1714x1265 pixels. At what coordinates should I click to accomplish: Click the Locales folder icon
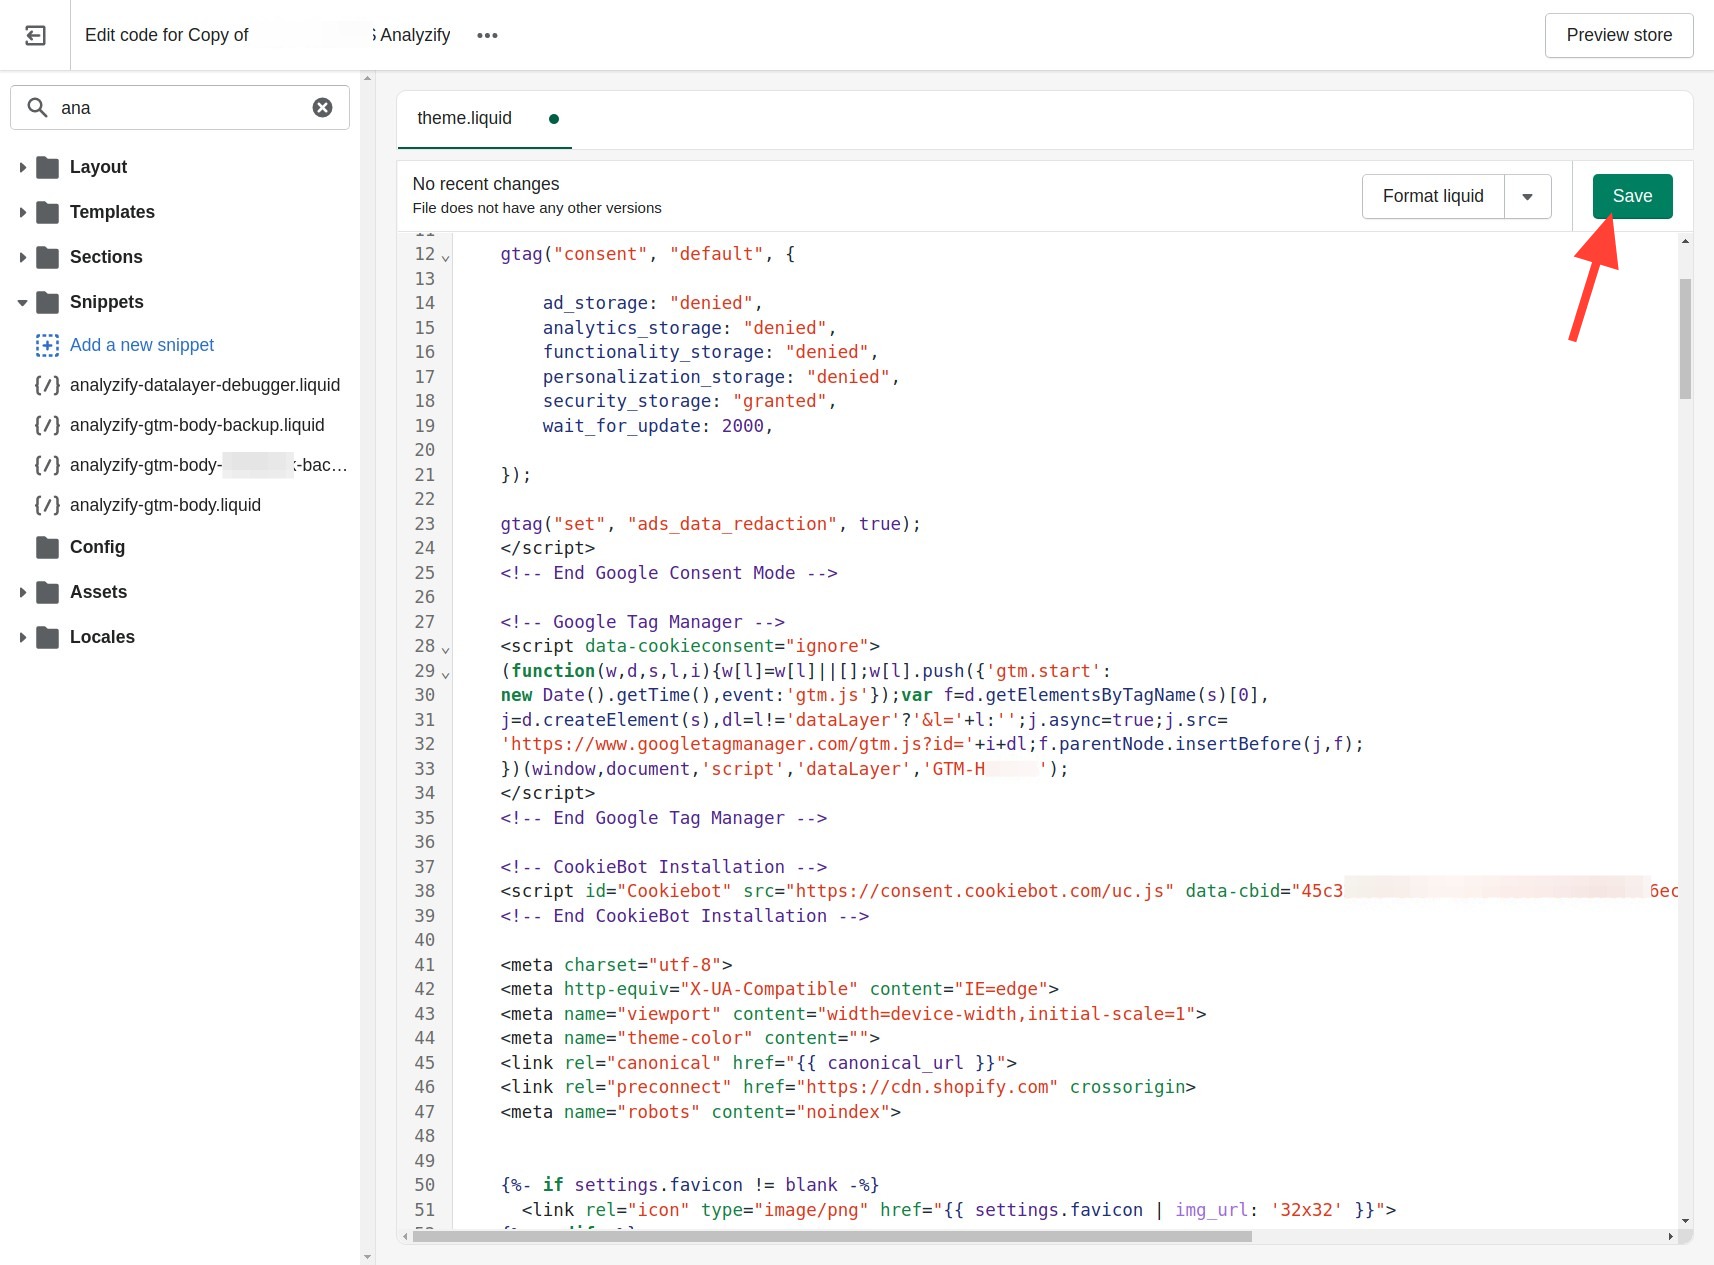point(47,637)
